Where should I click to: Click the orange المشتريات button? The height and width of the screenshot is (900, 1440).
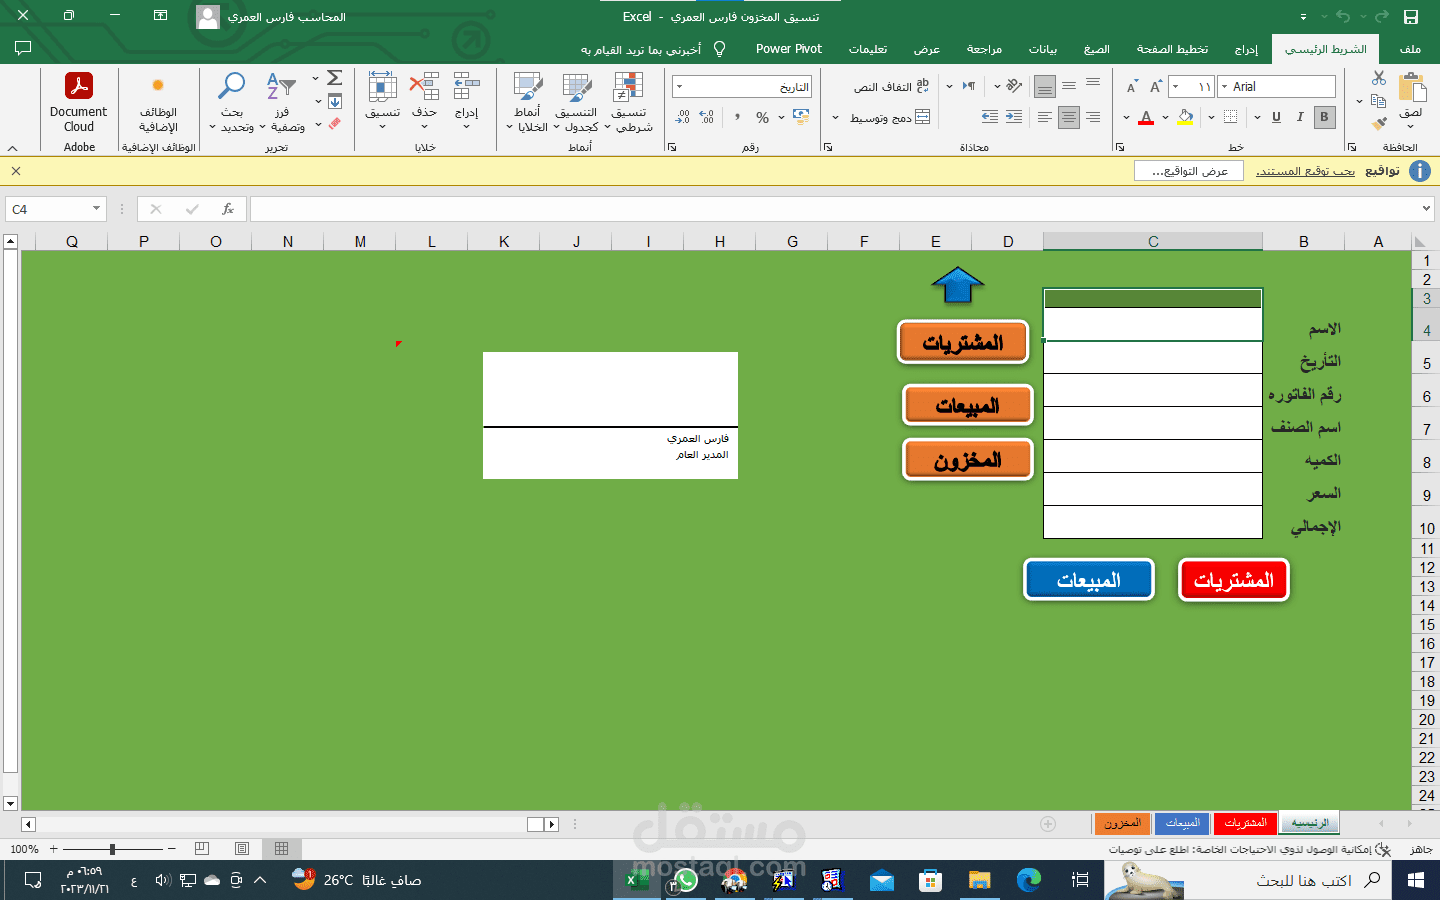(963, 342)
